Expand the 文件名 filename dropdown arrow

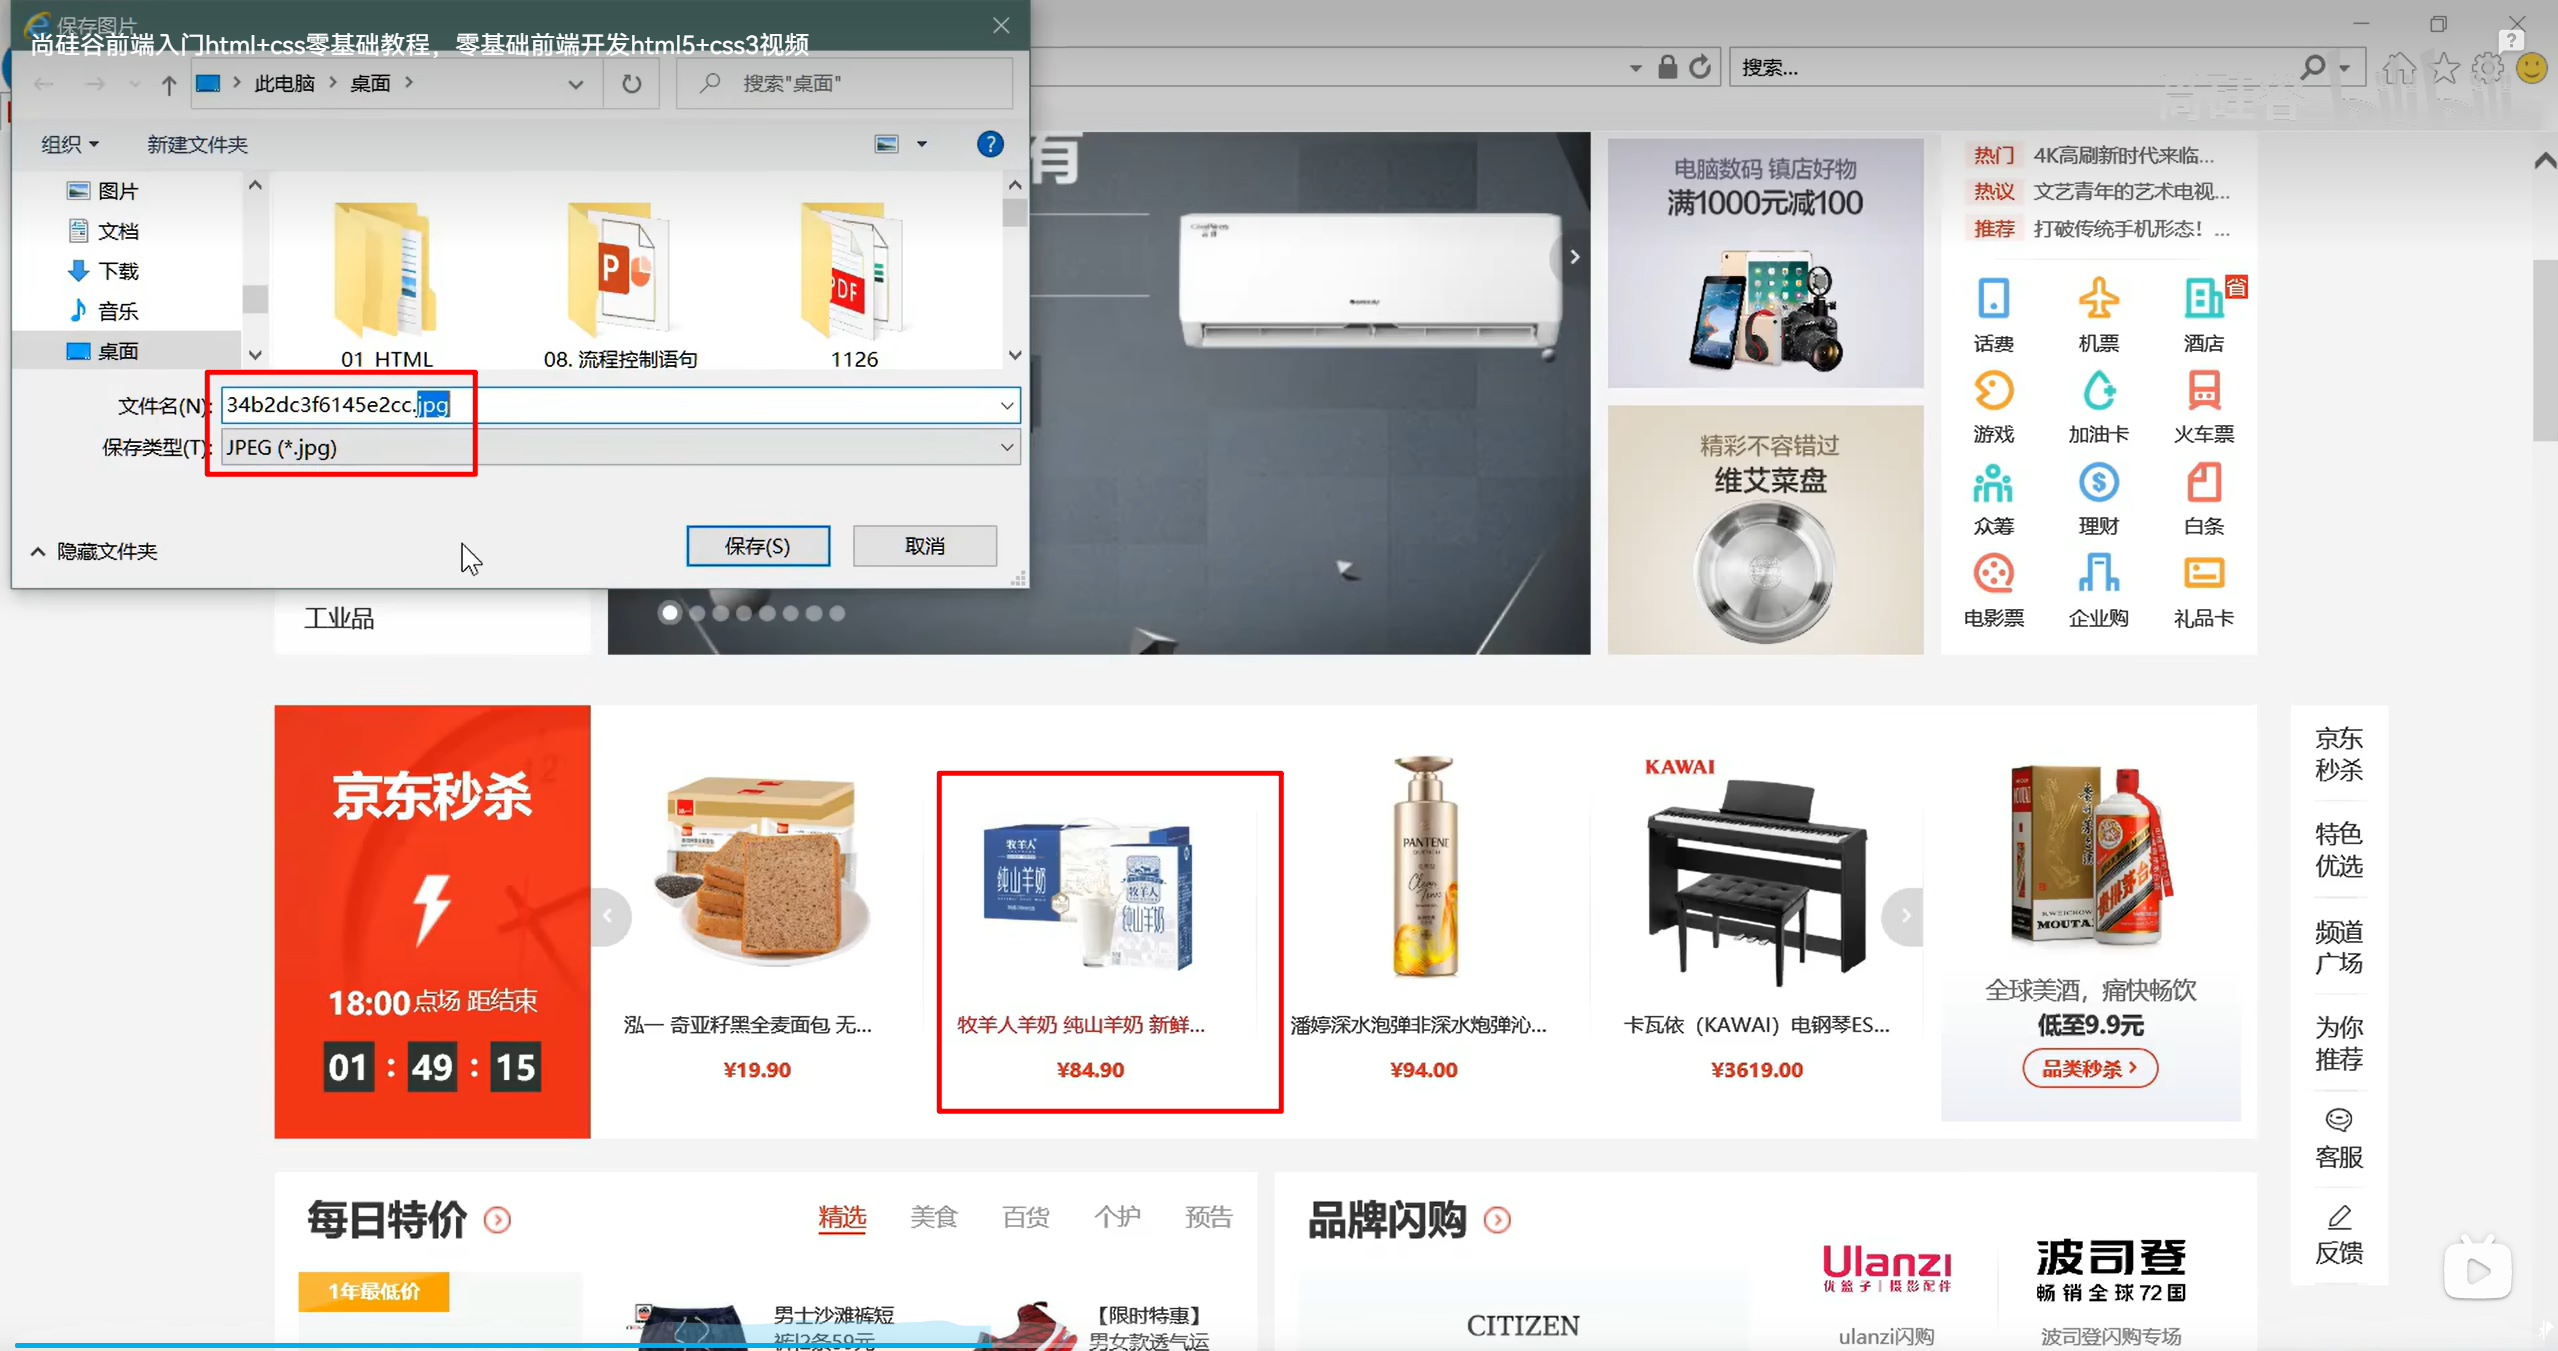coord(1006,405)
